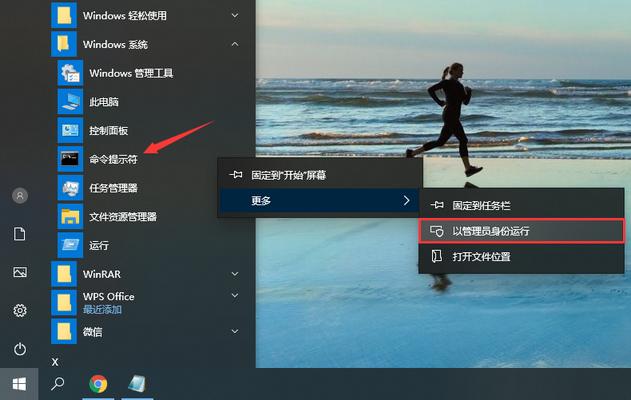Click the Windows 系统 folder icon
Image resolution: width=631 pixels, height=400 pixels.
64,44
